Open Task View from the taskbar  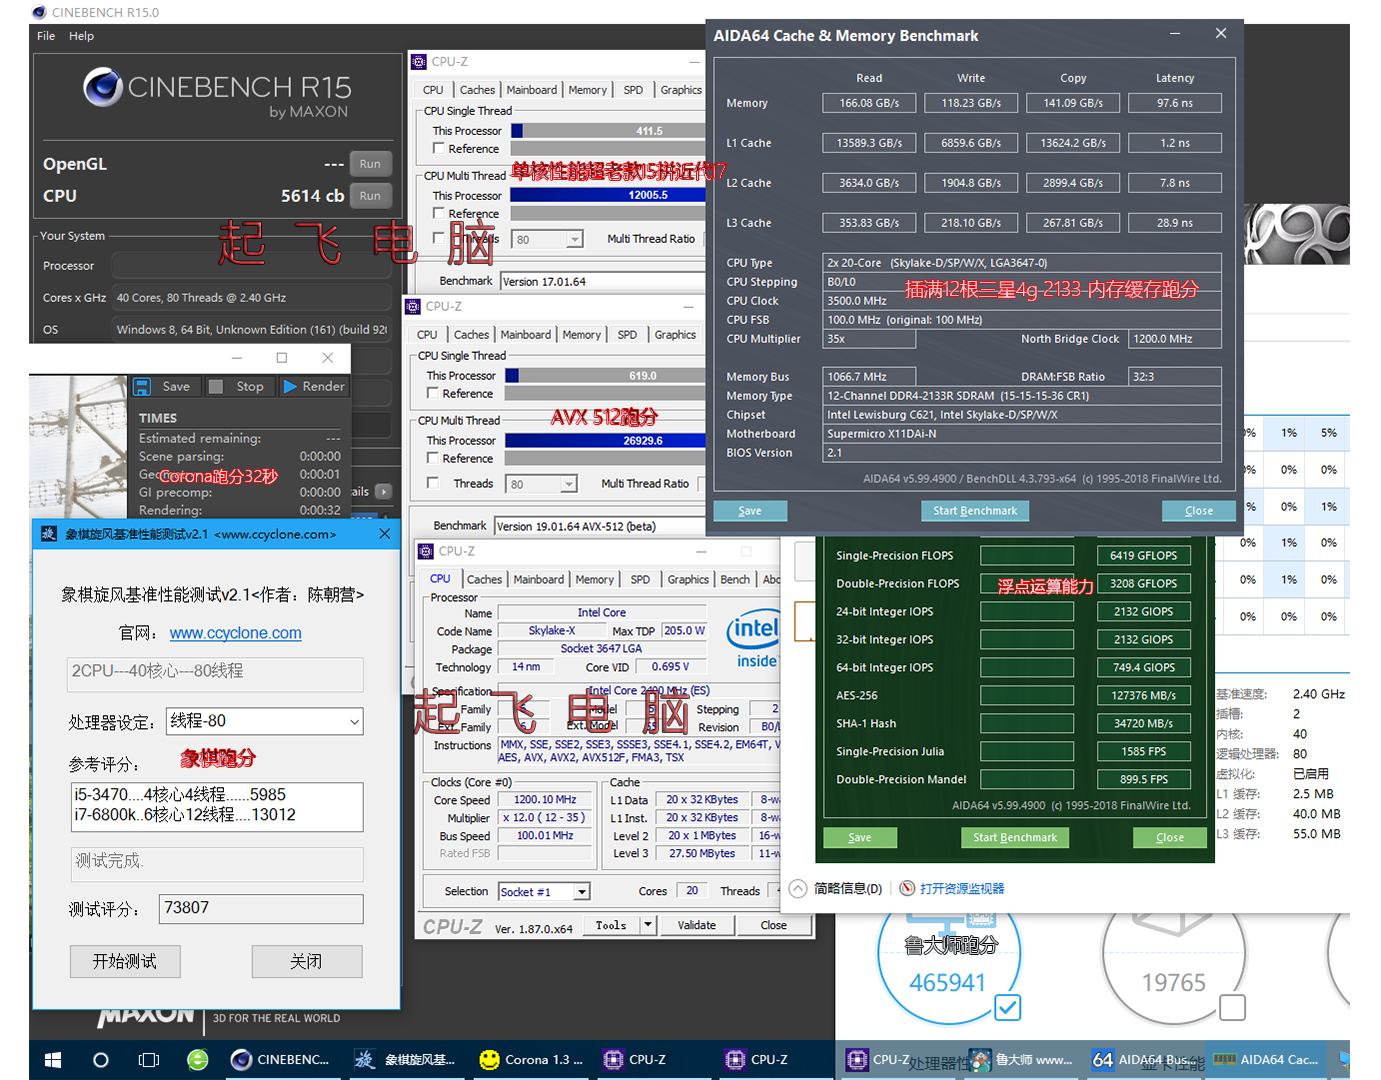pyautogui.click(x=149, y=1060)
